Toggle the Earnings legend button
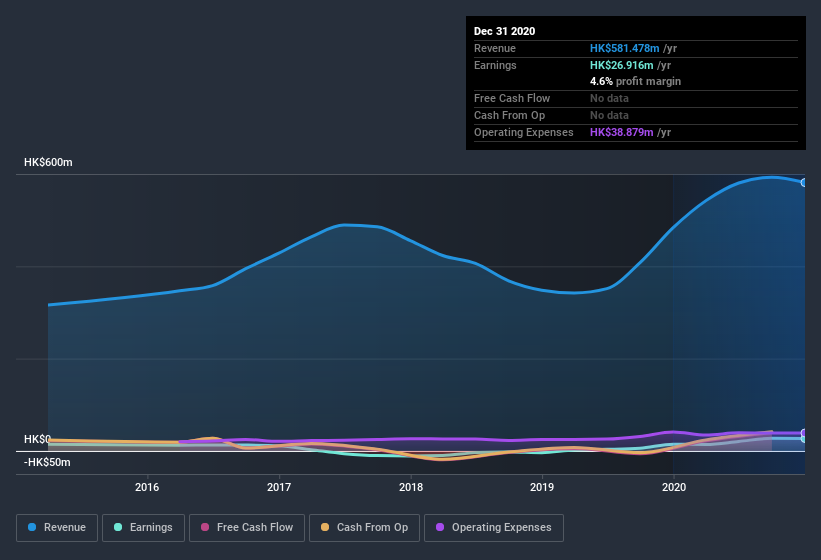 click(x=143, y=528)
